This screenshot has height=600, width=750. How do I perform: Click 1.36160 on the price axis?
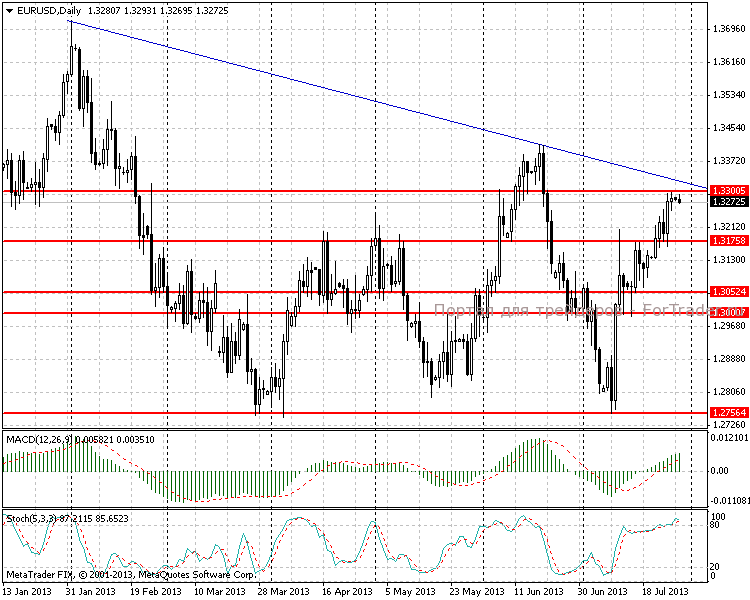[x=729, y=62]
